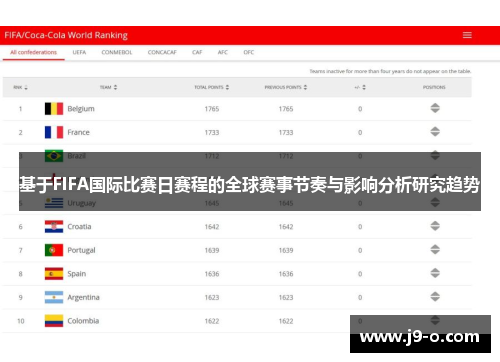Open the Belgium team name
Screen dimensions: 500x362
point(81,109)
